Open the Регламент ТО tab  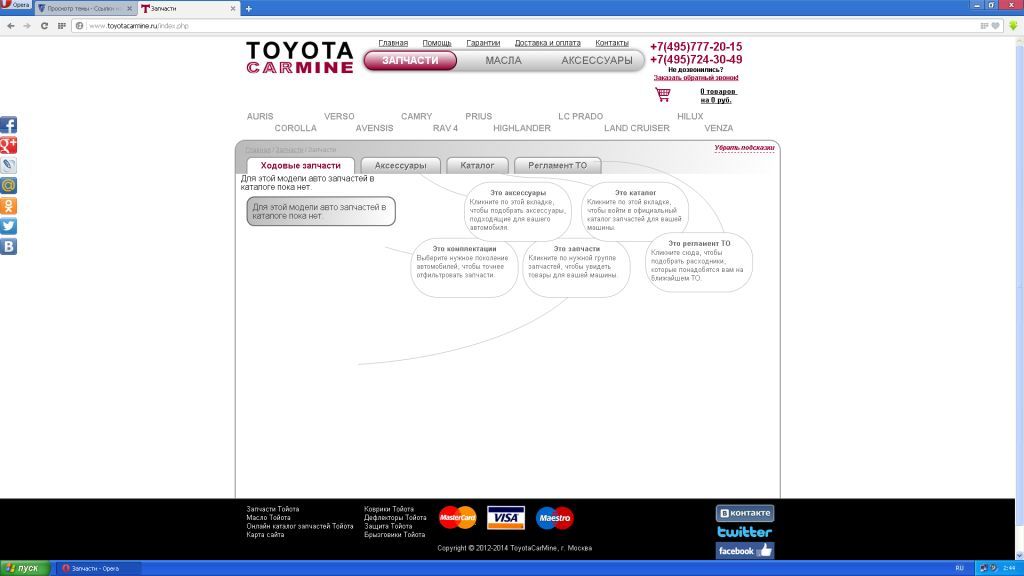point(557,165)
